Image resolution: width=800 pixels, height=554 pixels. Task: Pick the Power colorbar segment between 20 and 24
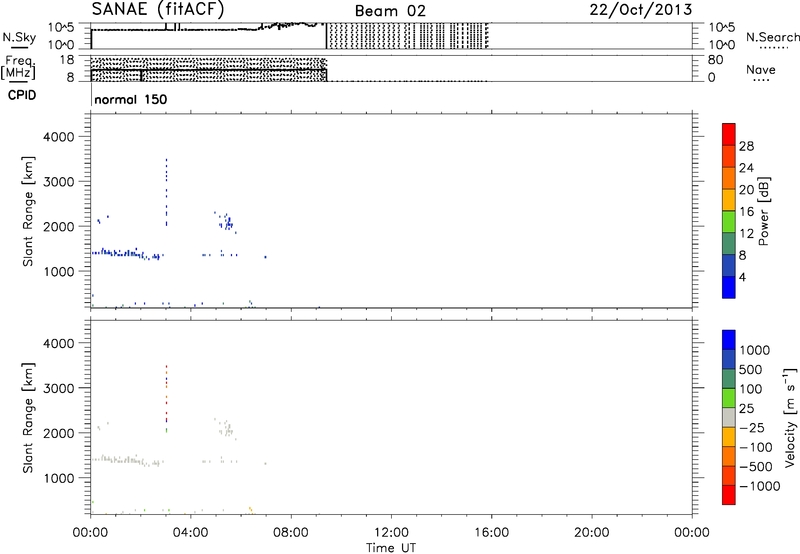[729, 178]
